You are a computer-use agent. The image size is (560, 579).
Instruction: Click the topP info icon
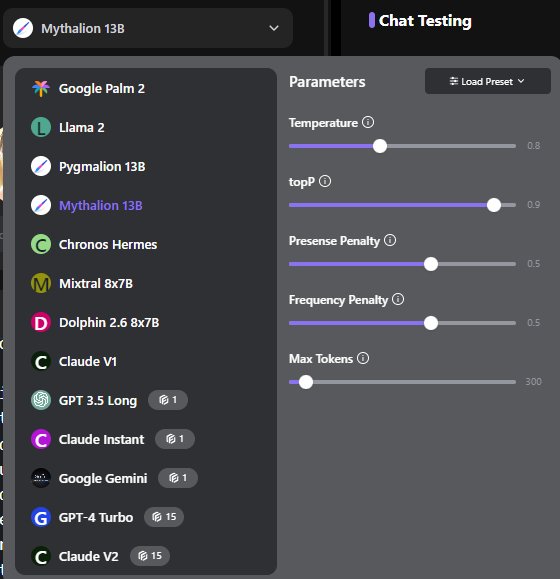tap(325, 181)
